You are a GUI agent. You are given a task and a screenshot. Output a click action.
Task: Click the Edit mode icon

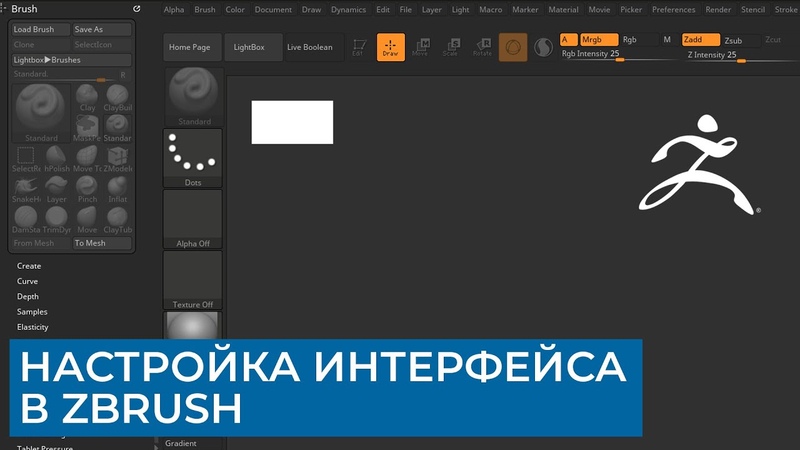[x=359, y=47]
